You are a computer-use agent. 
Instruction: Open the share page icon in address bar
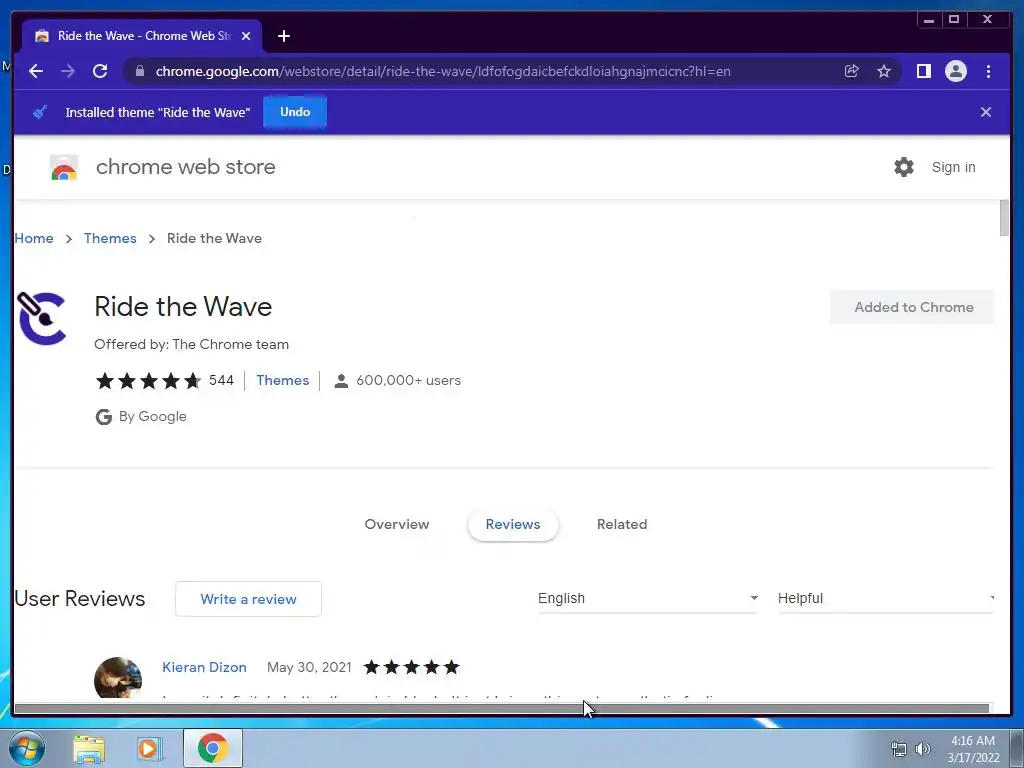point(852,71)
